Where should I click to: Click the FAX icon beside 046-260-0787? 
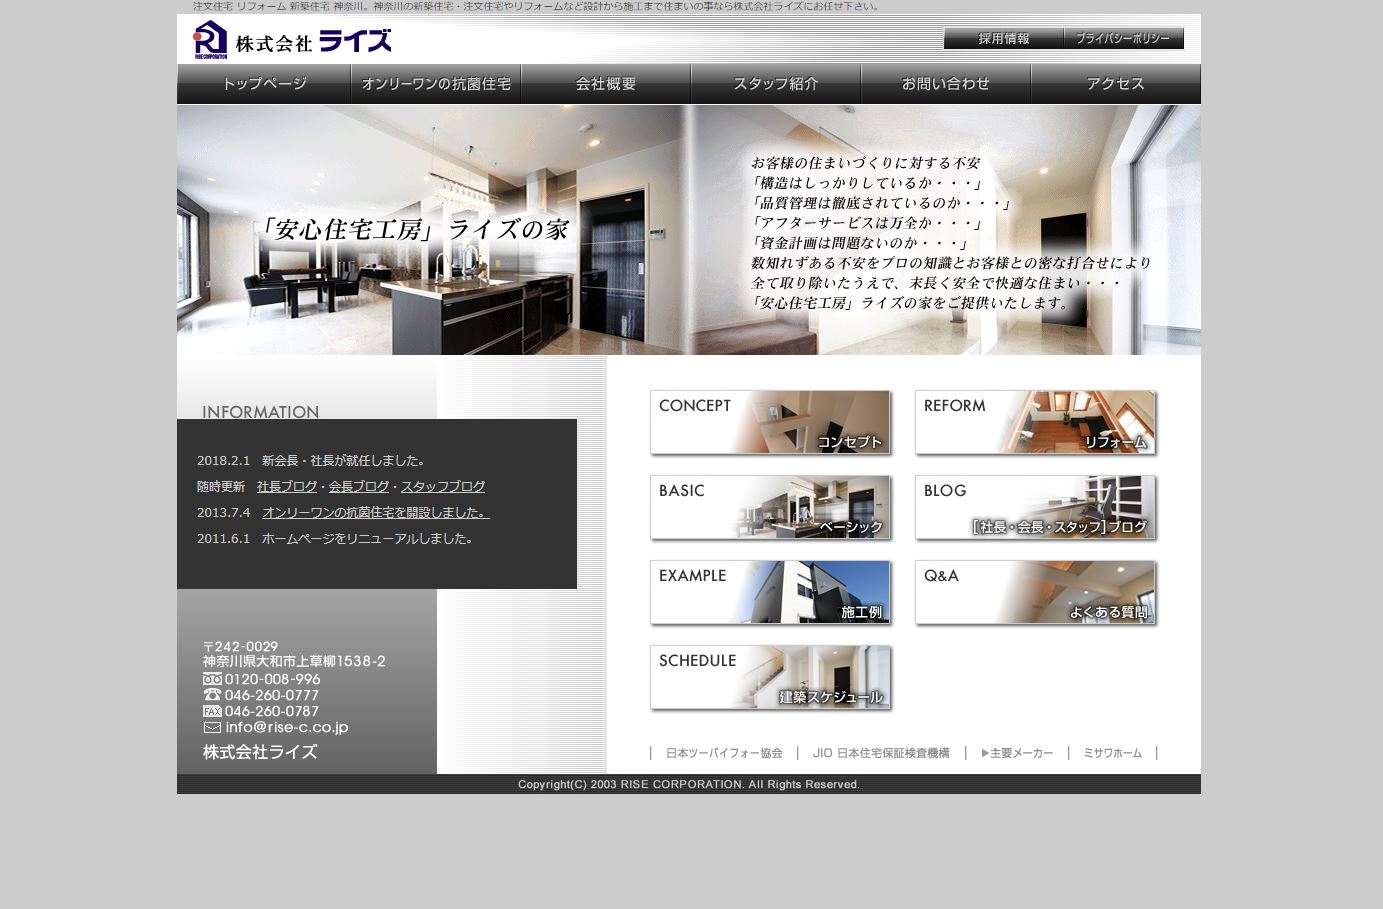(x=211, y=711)
